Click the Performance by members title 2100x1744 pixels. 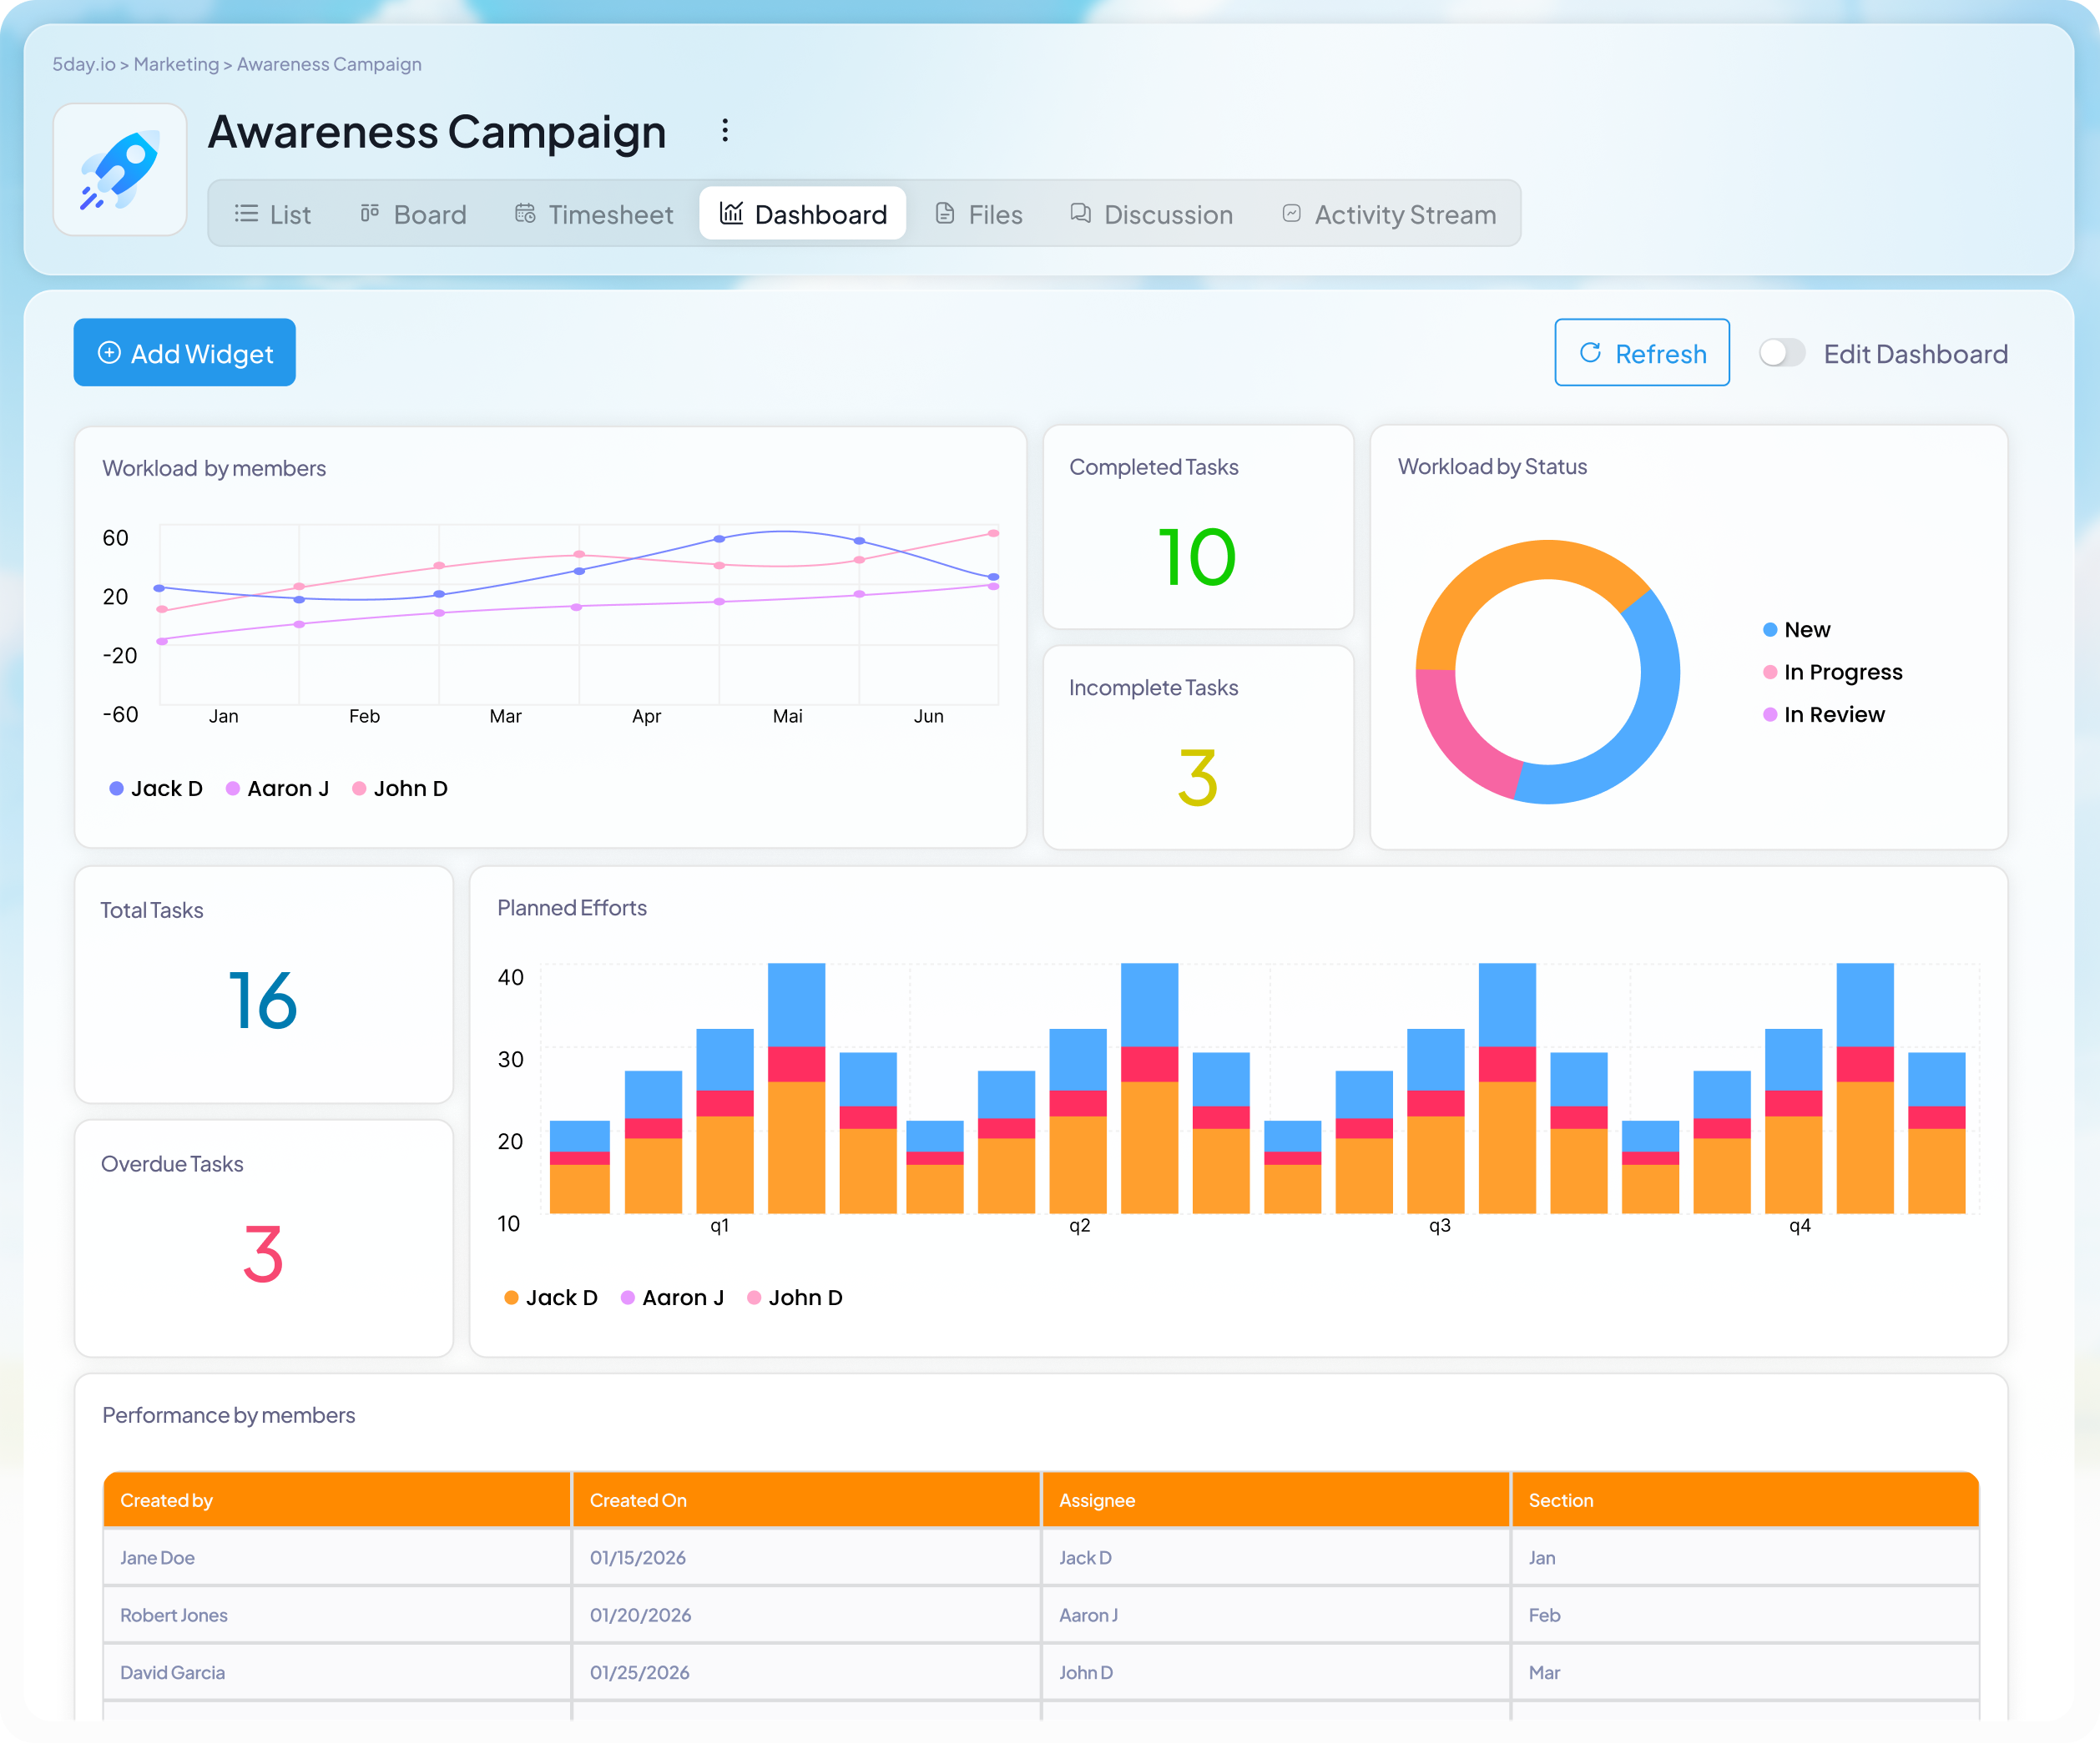pos(229,1415)
